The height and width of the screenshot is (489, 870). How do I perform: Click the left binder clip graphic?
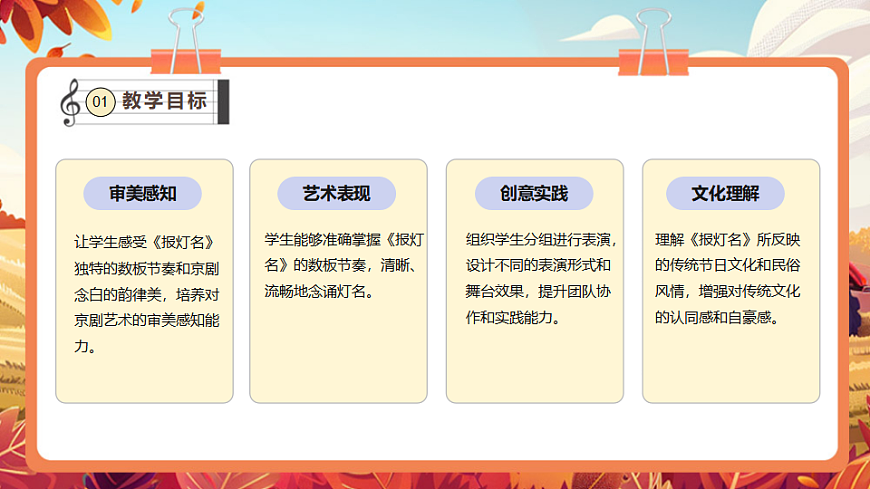pyautogui.click(x=186, y=42)
